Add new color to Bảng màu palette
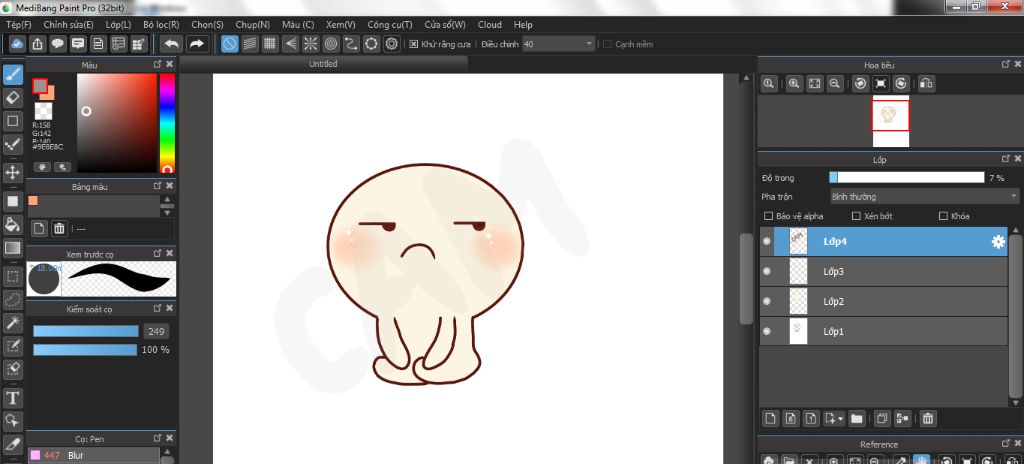The height and width of the screenshot is (464, 1024). coord(39,228)
